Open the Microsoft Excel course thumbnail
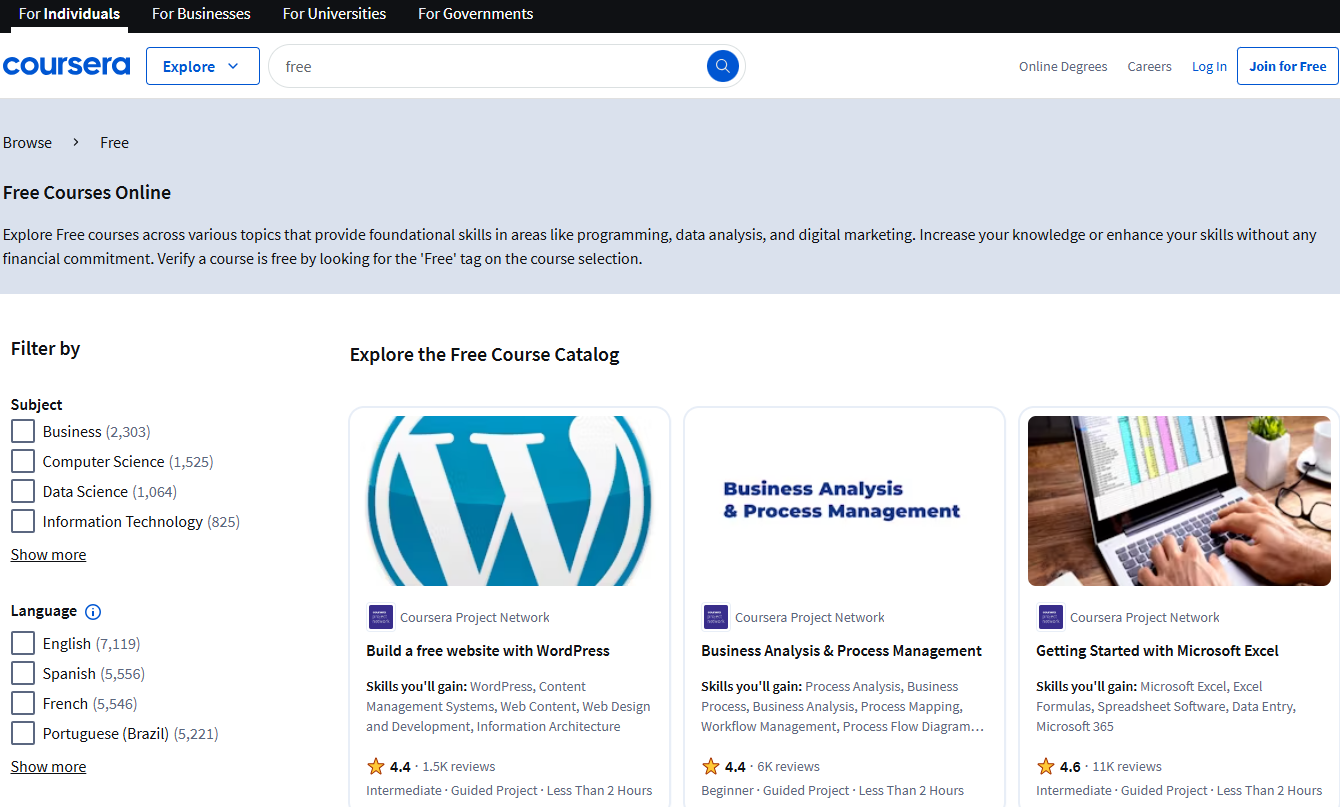The width and height of the screenshot is (1340, 807). (x=1179, y=501)
